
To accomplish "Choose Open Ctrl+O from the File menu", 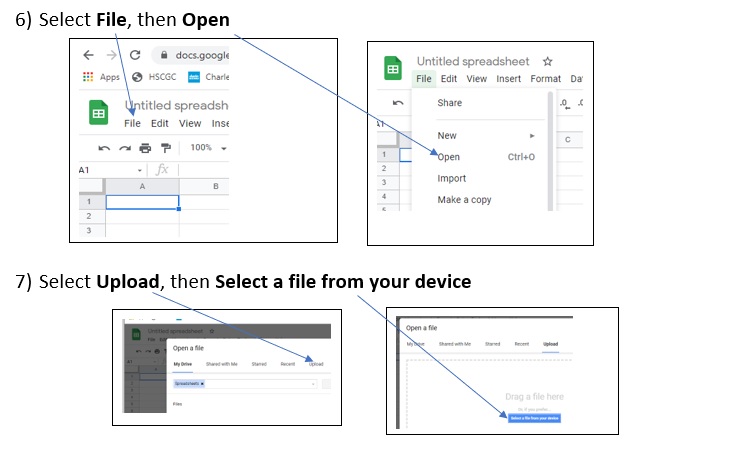I will [x=486, y=157].
